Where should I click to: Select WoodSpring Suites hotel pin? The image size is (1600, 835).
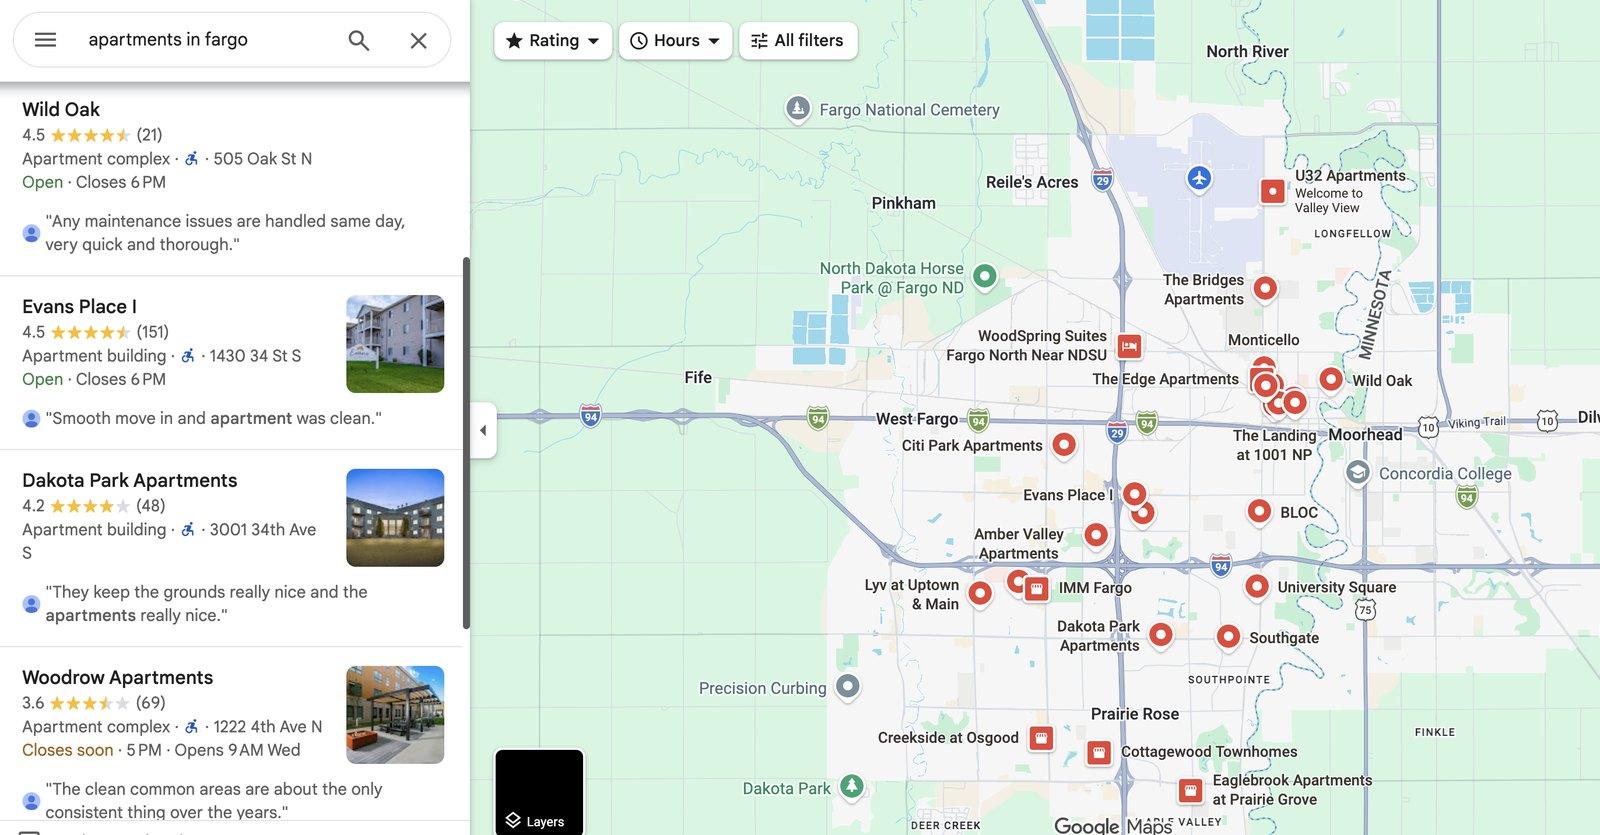(1129, 346)
